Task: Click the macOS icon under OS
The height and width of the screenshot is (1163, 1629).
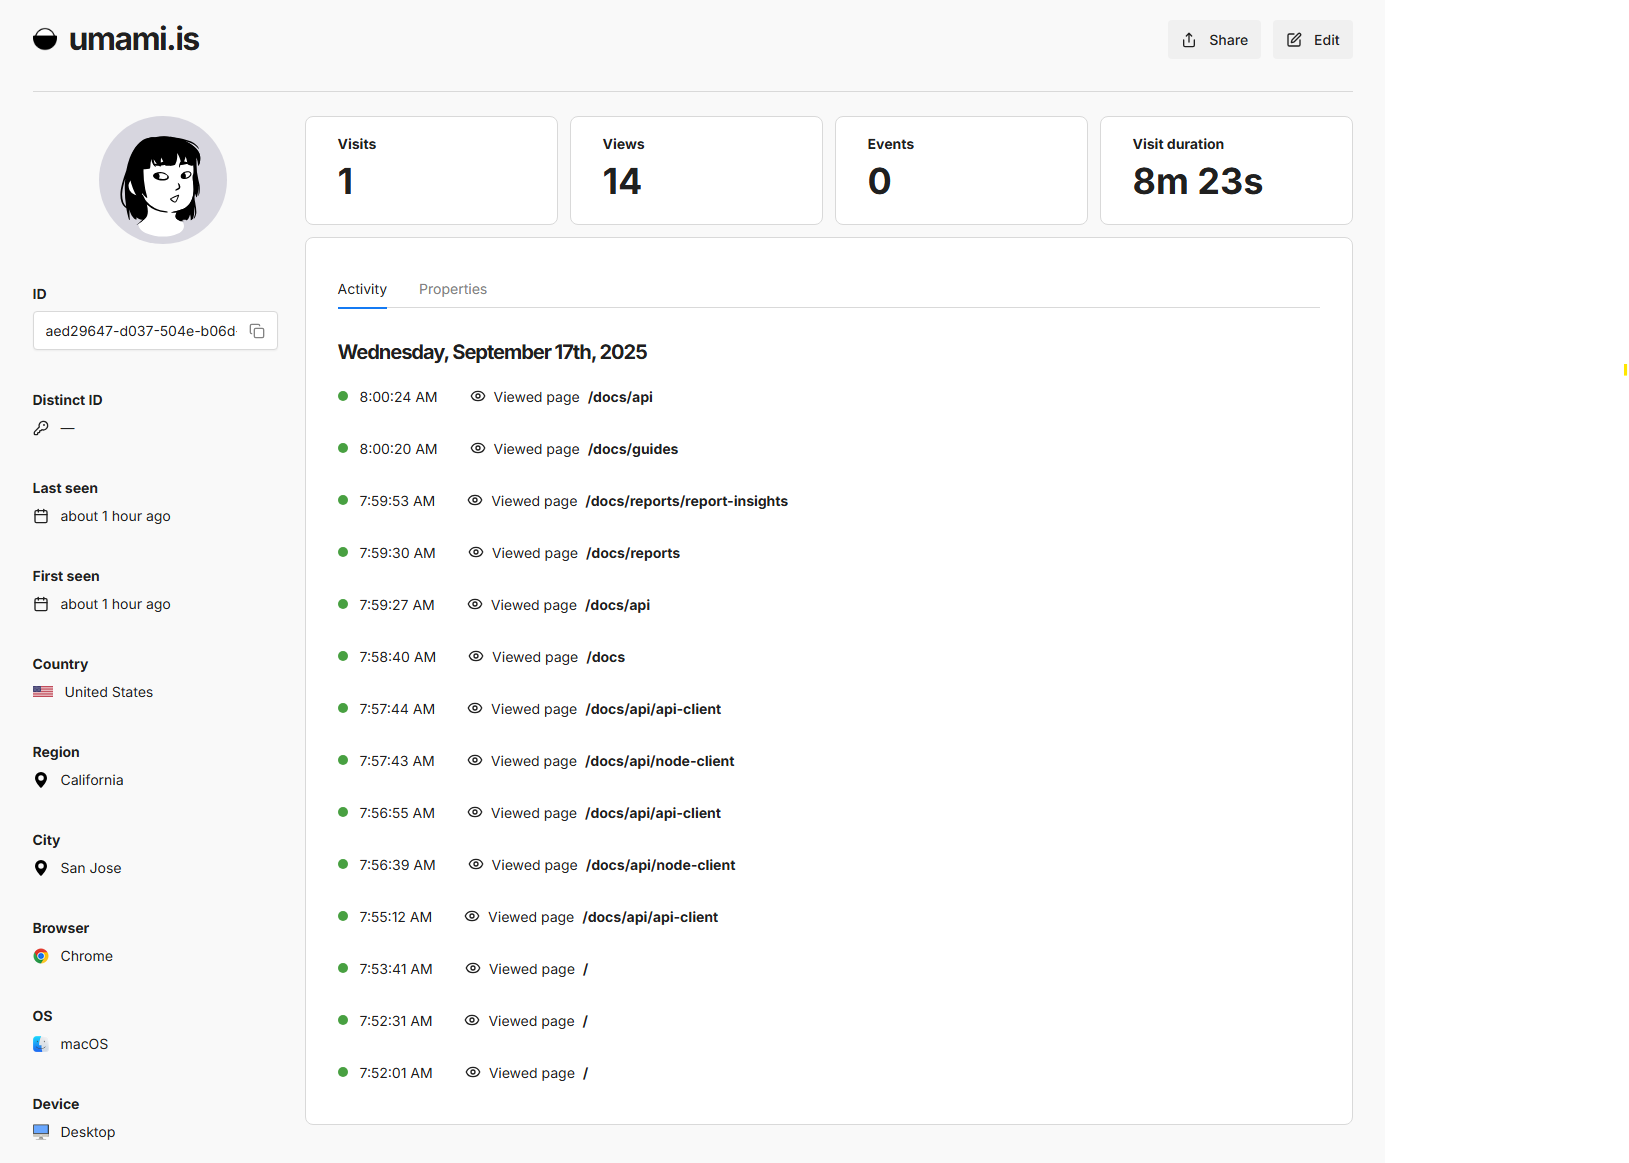Action: [41, 1044]
